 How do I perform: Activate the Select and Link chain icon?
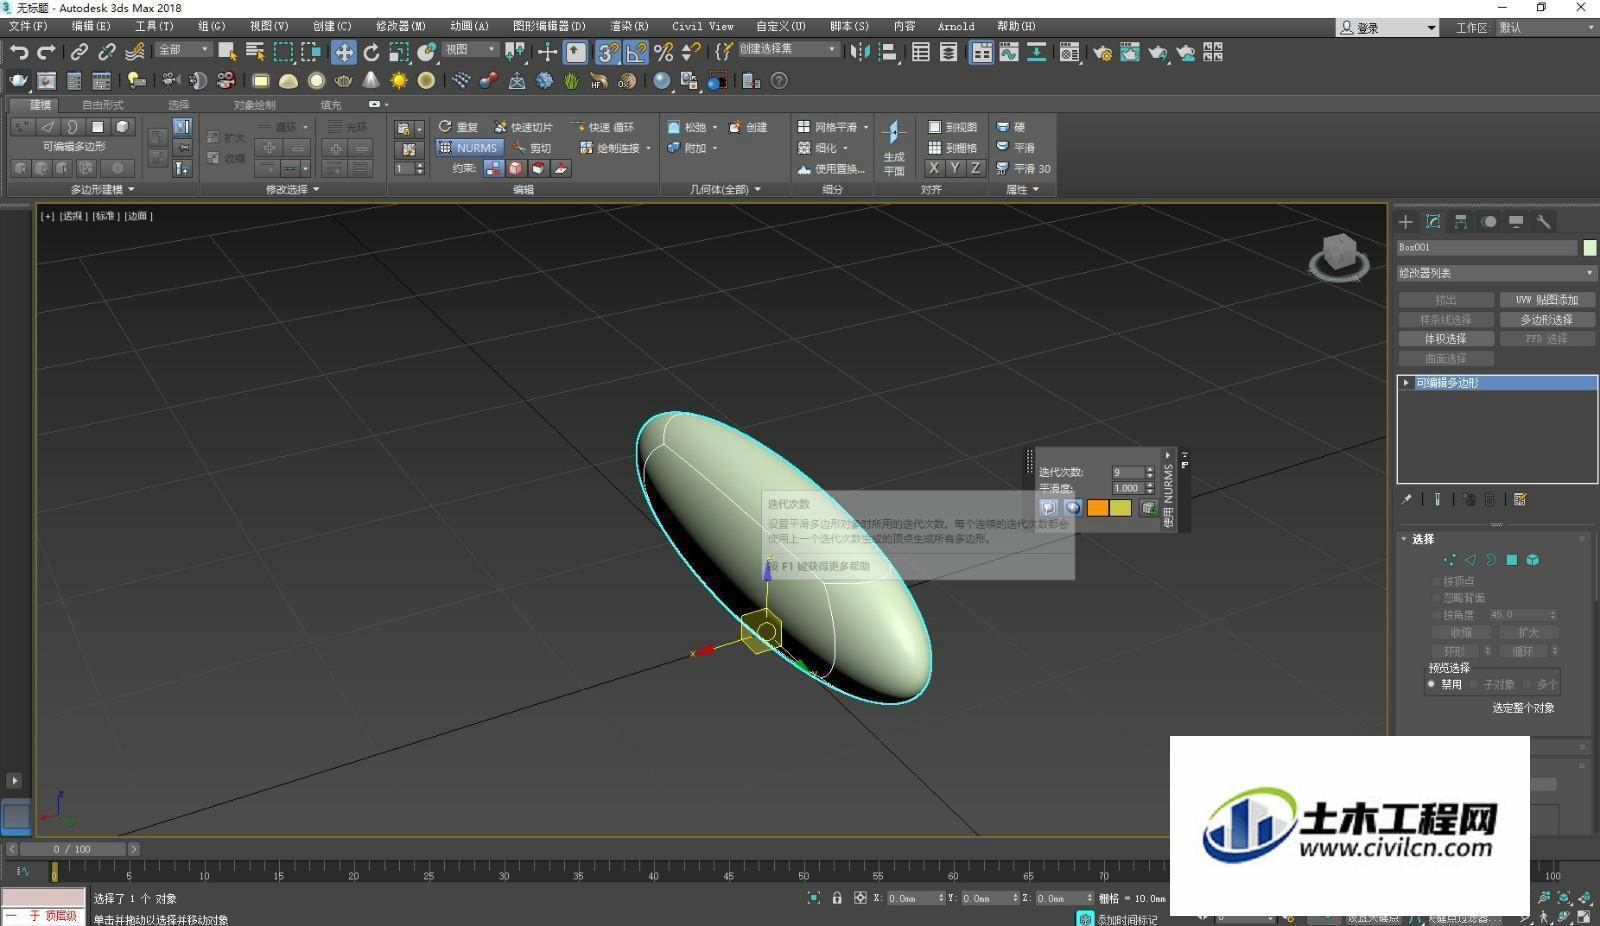[79, 52]
